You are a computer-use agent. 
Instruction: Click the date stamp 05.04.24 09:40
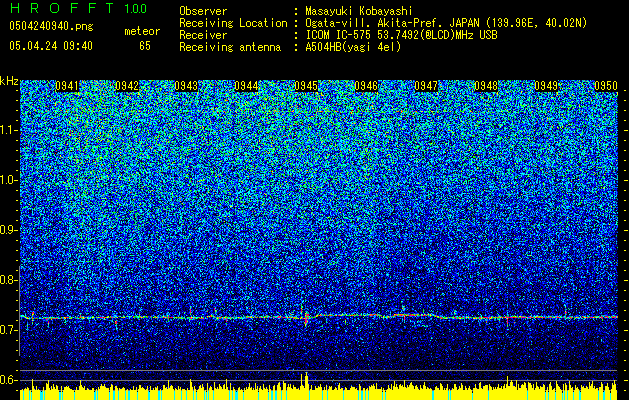click(x=51, y=46)
